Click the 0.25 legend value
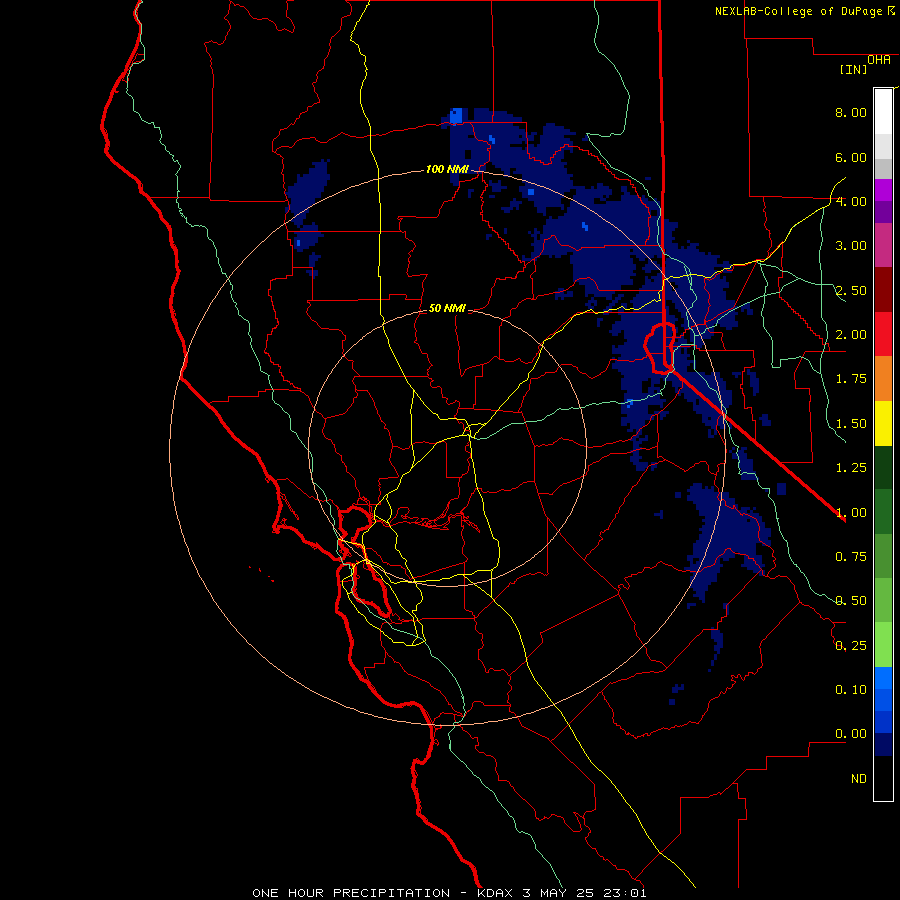This screenshot has width=900, height=900. (x=851, y=646)
